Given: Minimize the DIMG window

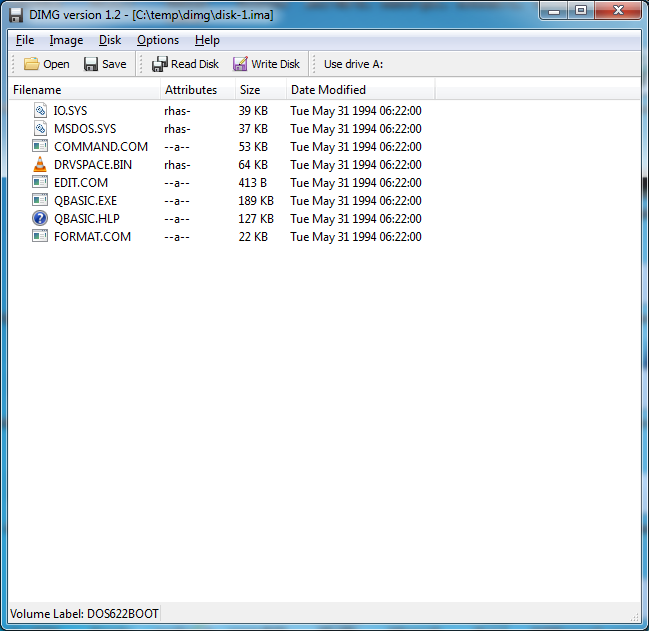Looking at the screenshot, I should (554, 11).
